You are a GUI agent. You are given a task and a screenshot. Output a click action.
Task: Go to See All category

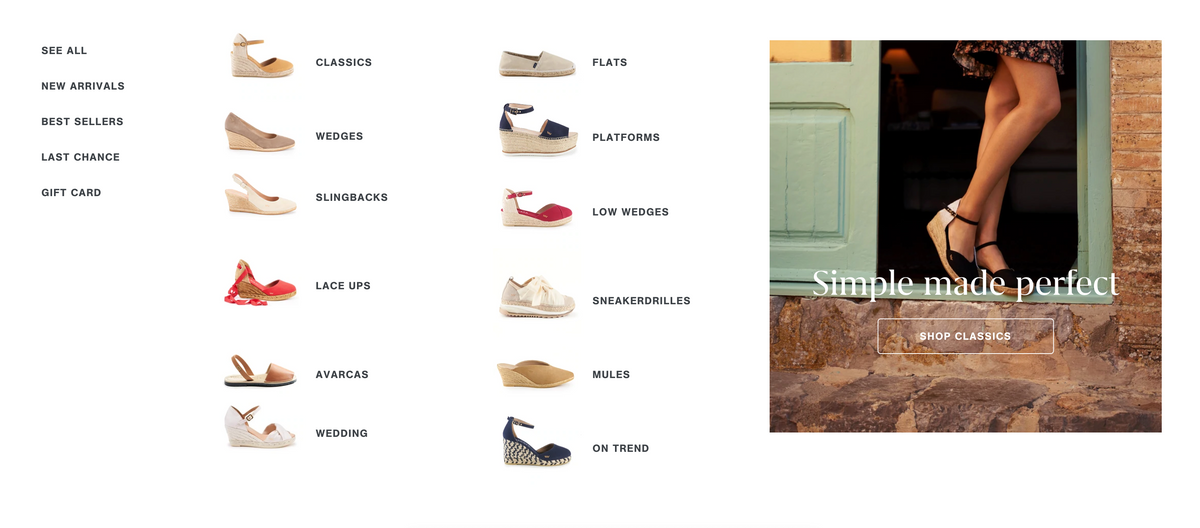point(64,51)
